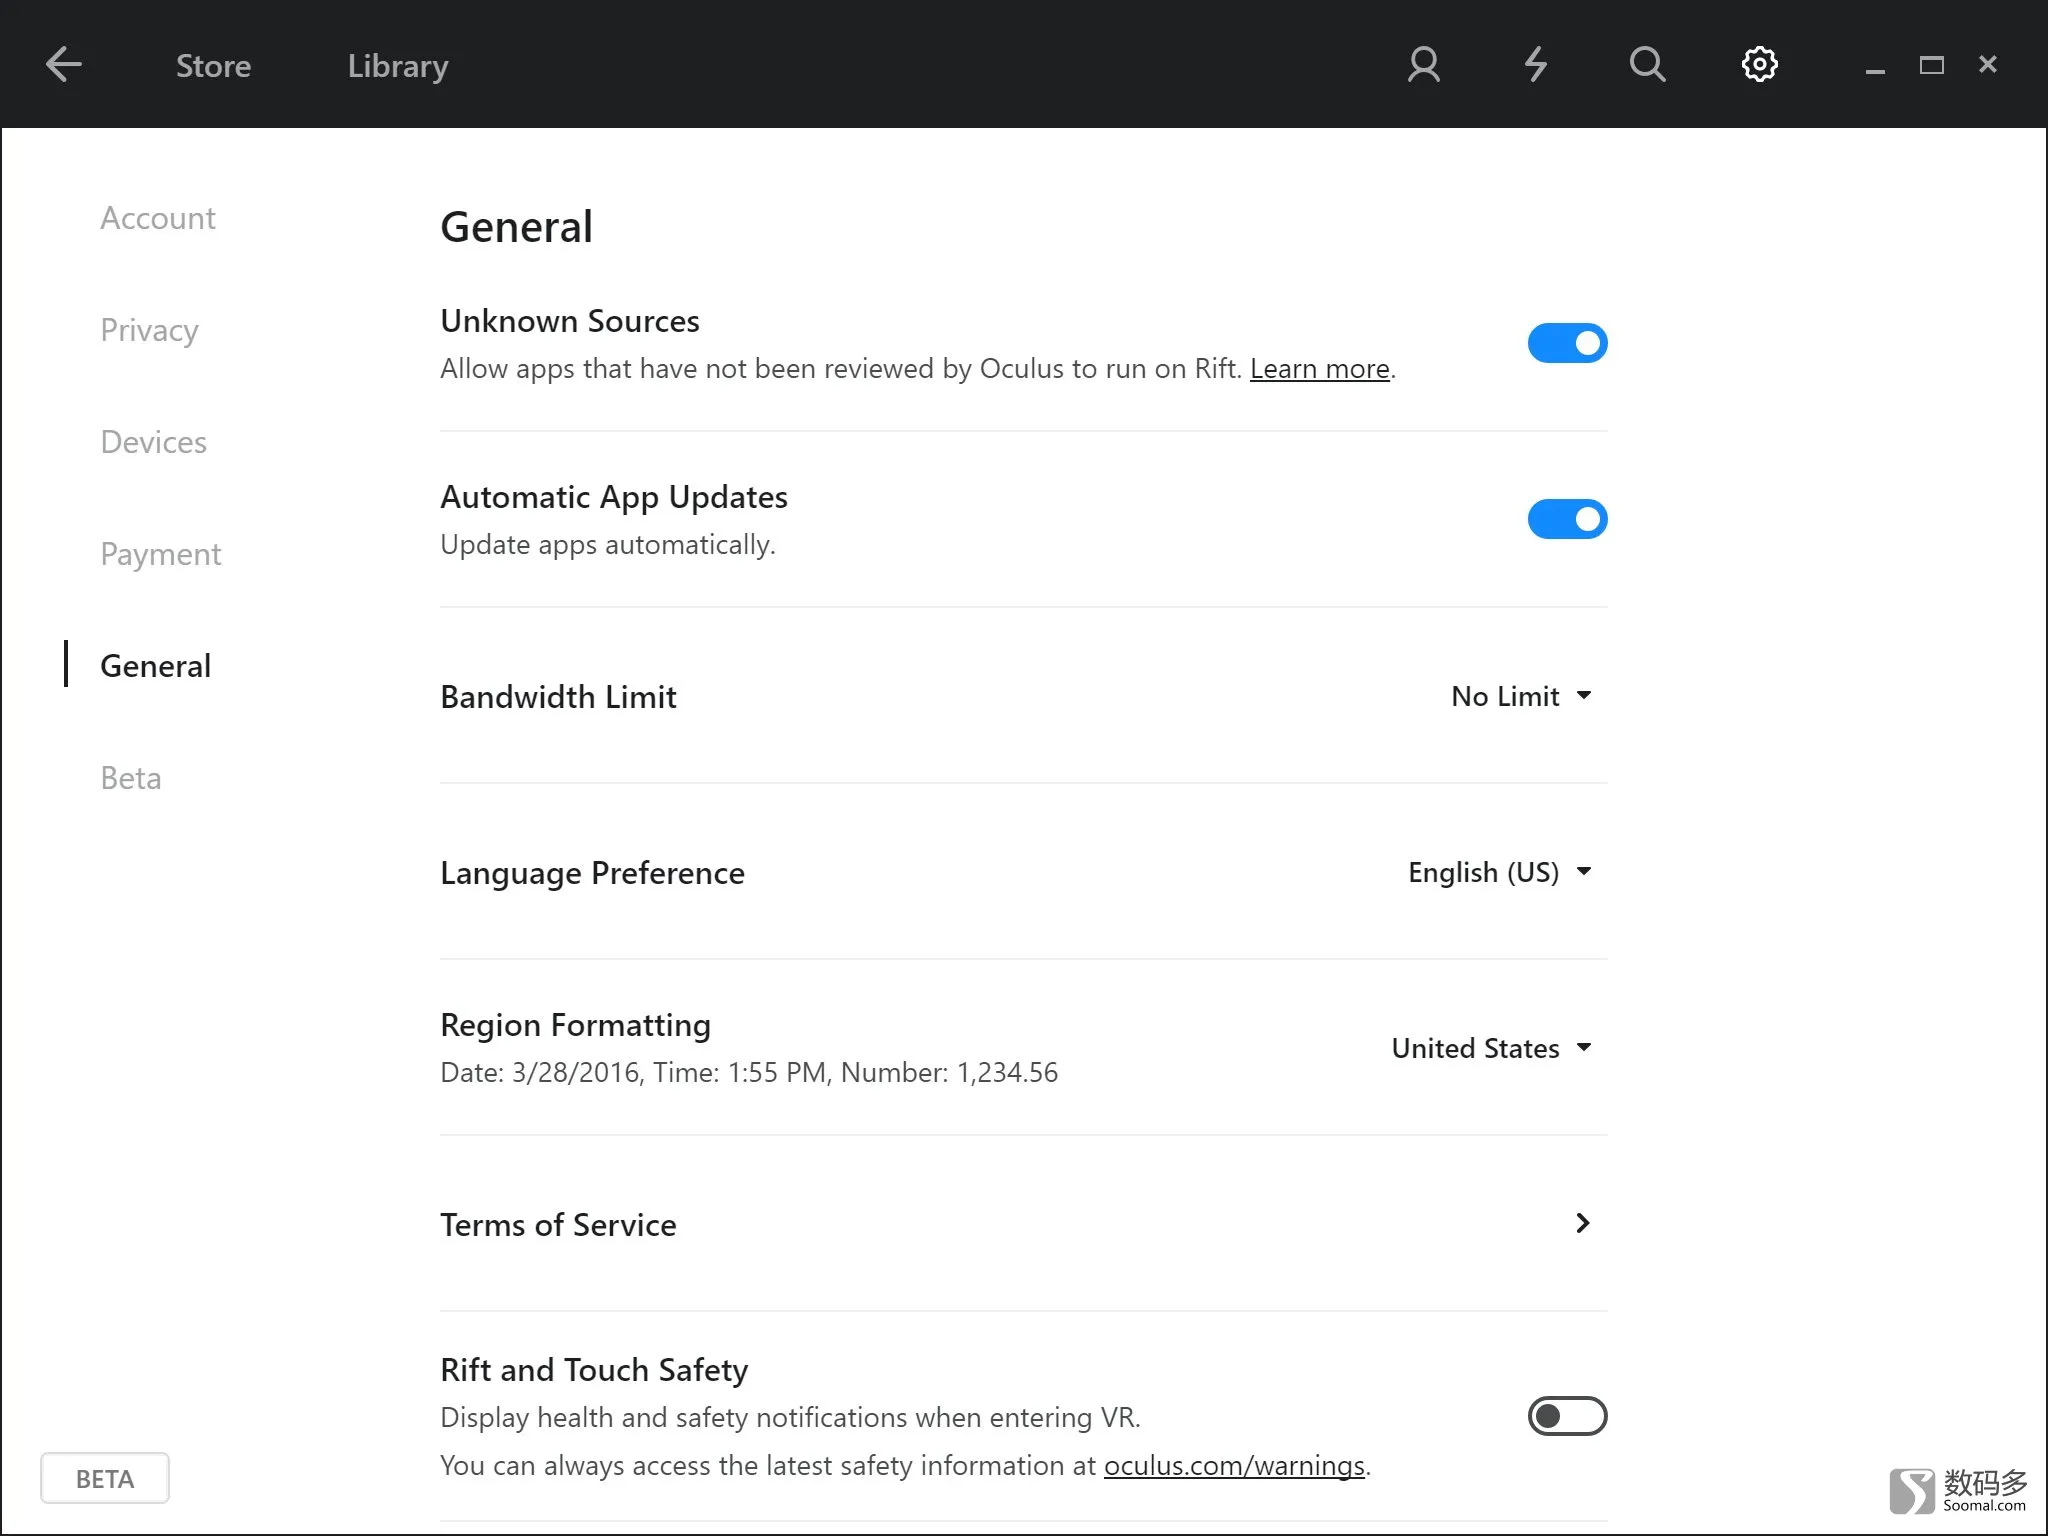The image size is (2048, 1536).
Task: Click the Automatic App Updates heading
Action: click(614, 497)
